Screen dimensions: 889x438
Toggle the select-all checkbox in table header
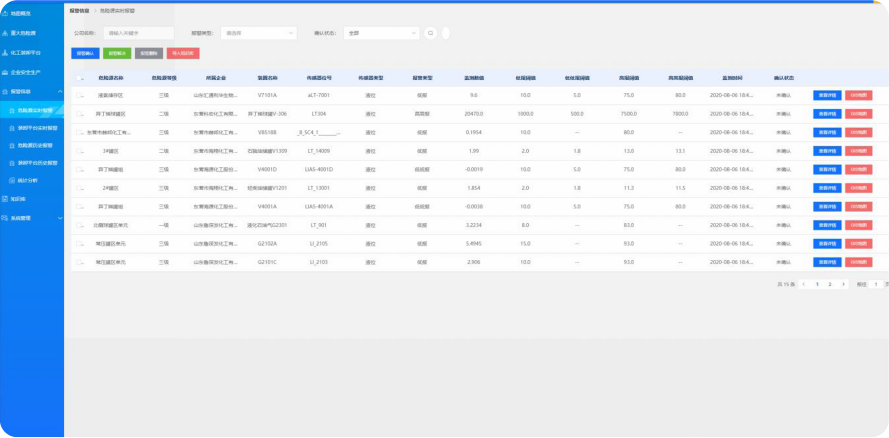pyautogui.click(x=79, y=78)
